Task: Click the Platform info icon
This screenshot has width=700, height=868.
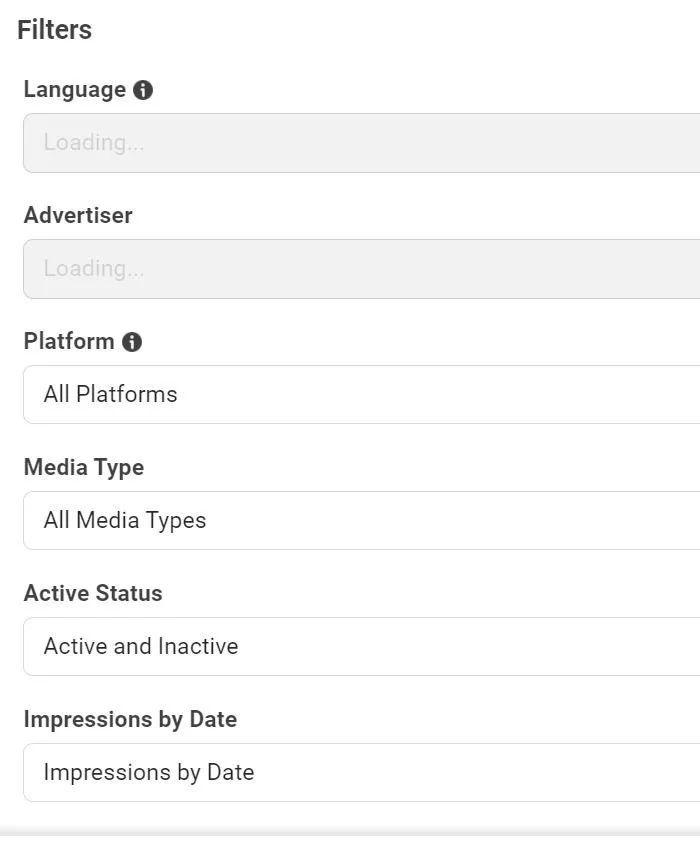Action: click(132, 342)
